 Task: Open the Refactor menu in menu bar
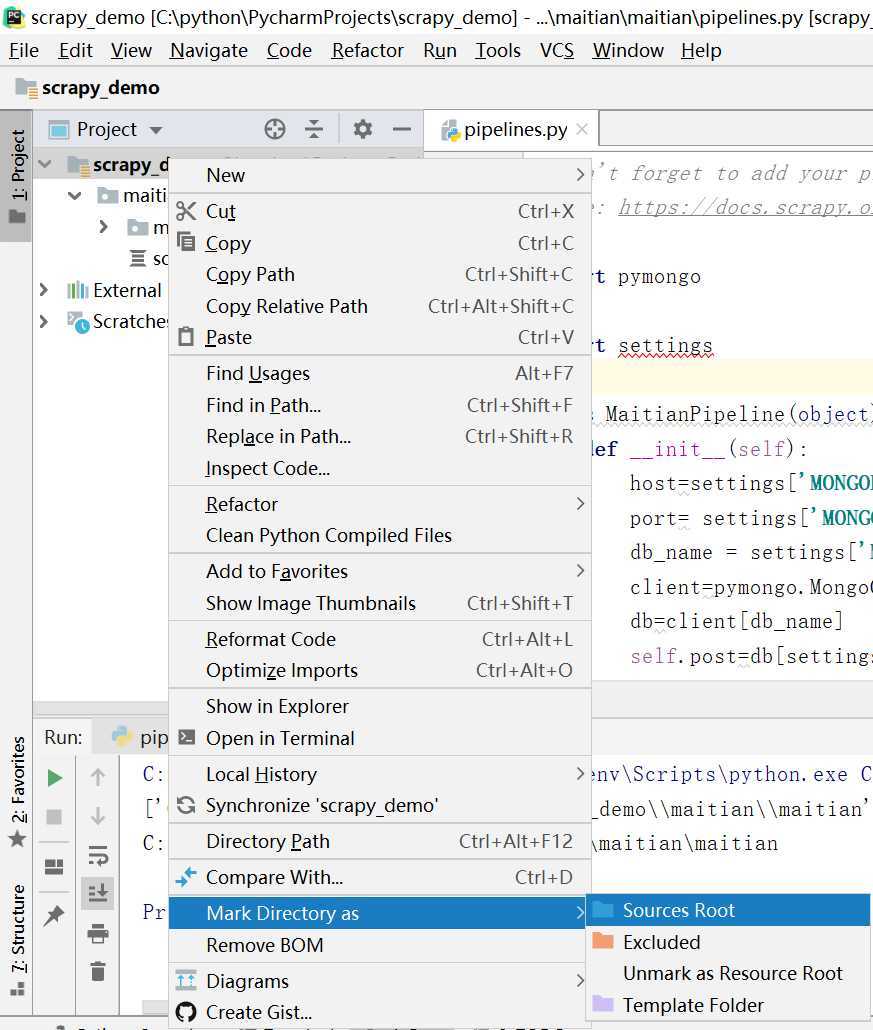pos(367,51)
